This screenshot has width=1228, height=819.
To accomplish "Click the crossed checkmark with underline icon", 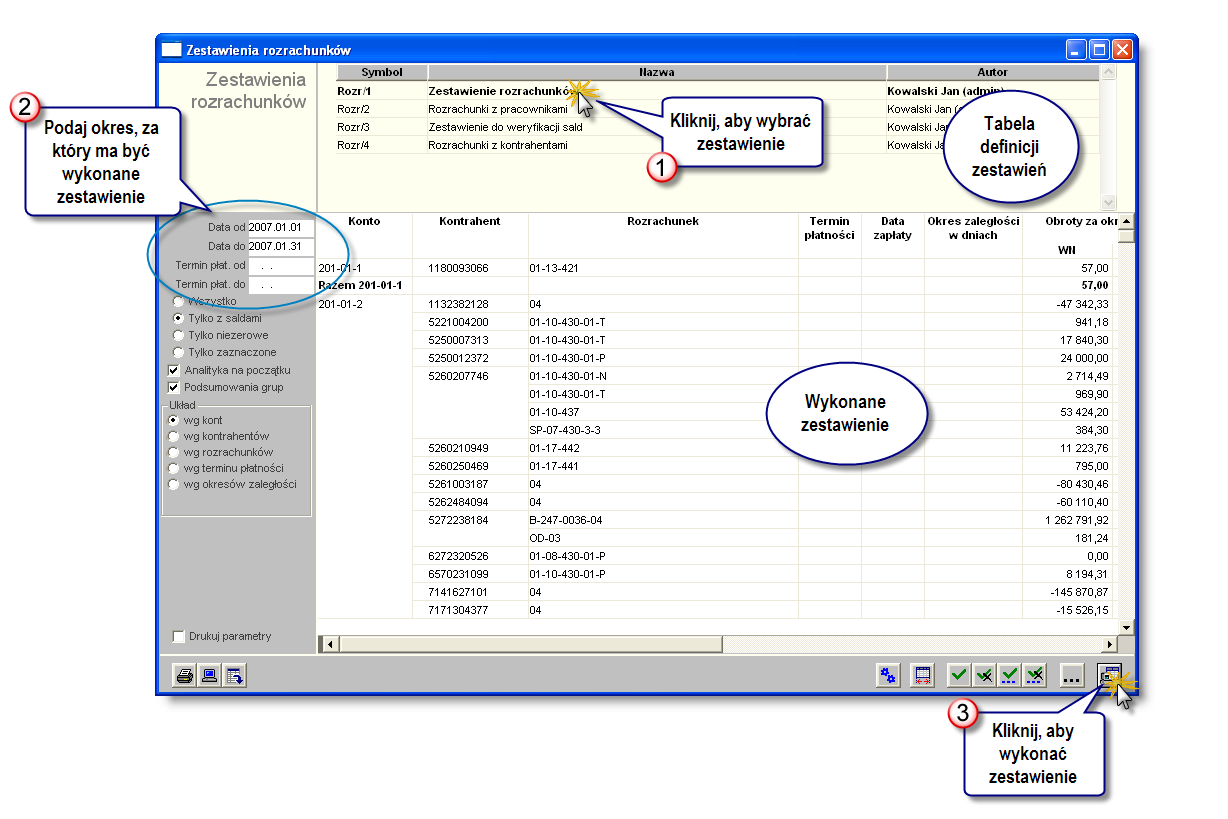I will click(x=1035, y=676).
